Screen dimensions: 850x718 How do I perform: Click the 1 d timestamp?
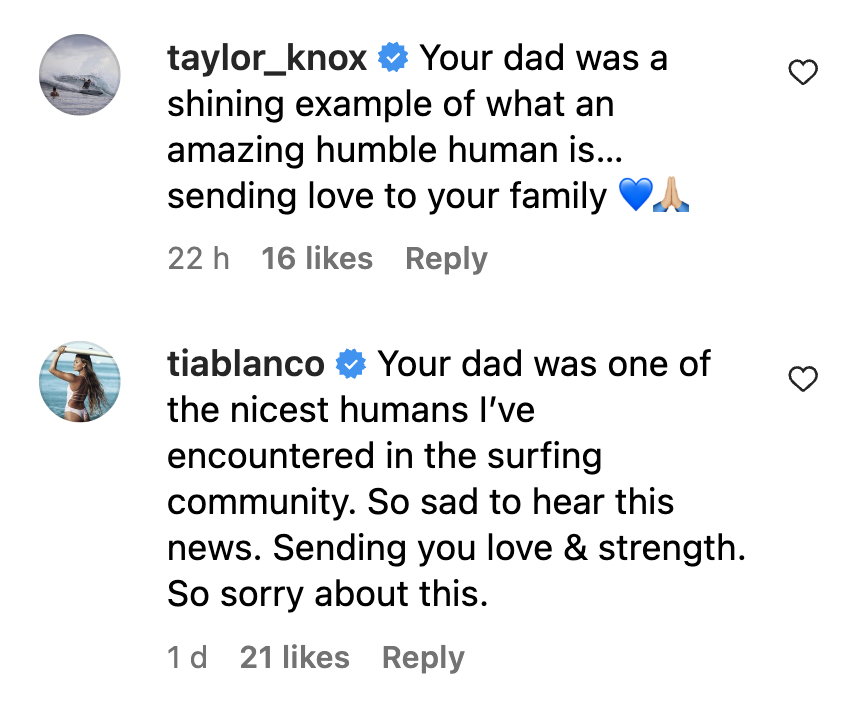pyautogui.click(x=187, y=657)
